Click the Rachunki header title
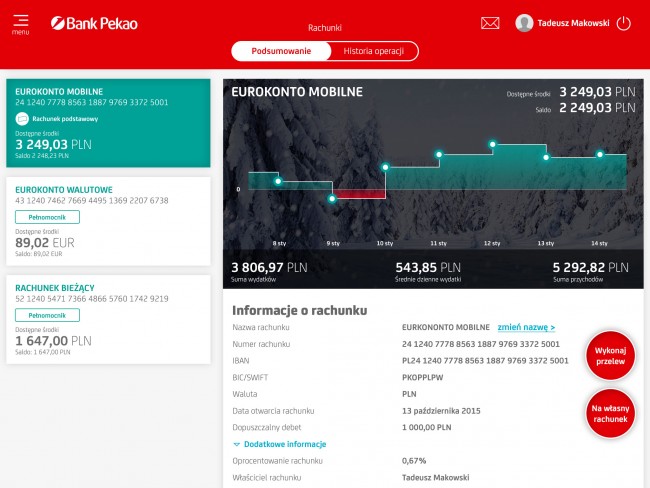 coord(325,28)
